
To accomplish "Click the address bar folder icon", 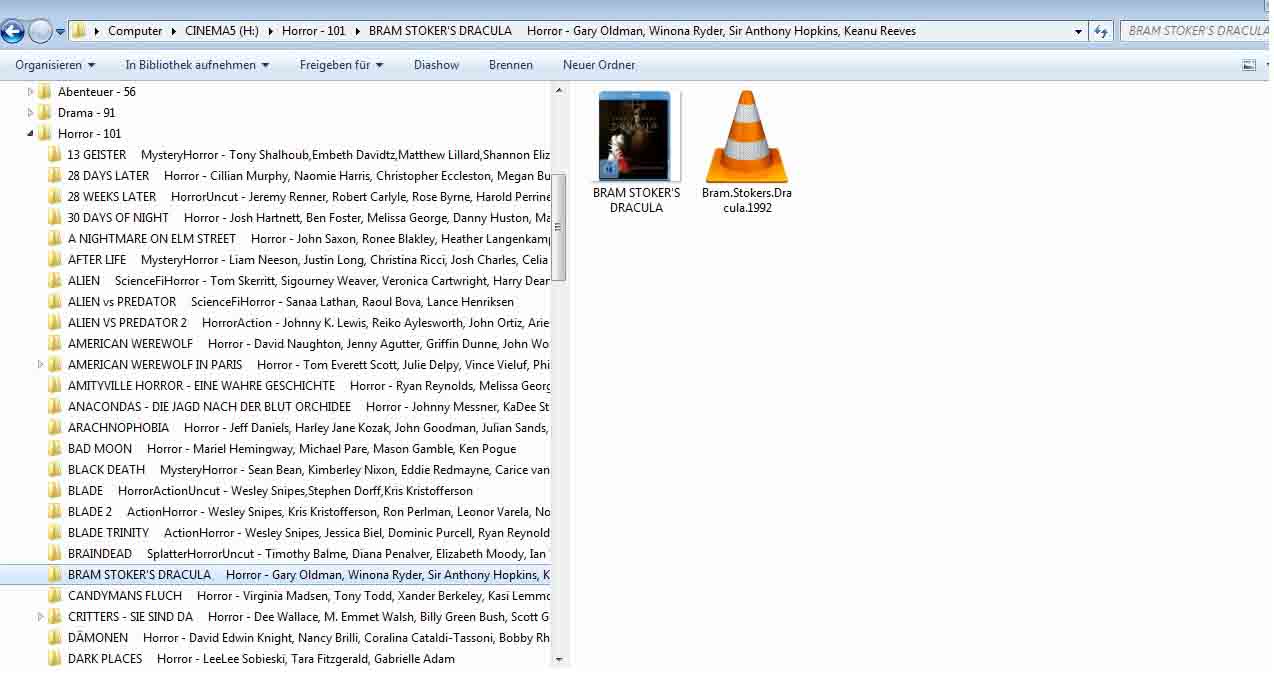I will (x=79, y=31).
